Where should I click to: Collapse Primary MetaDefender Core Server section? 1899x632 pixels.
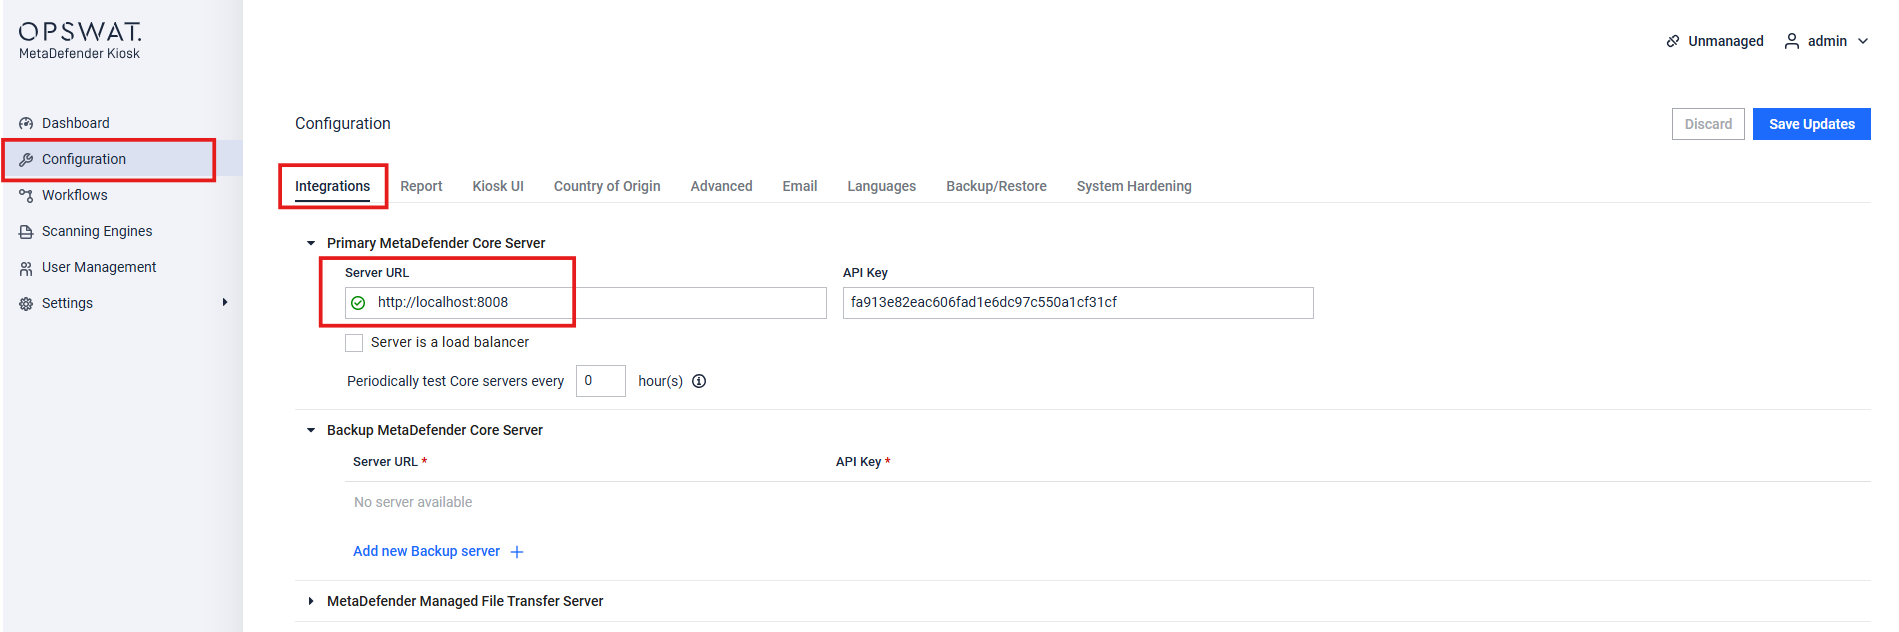click(x=311, y=243)
